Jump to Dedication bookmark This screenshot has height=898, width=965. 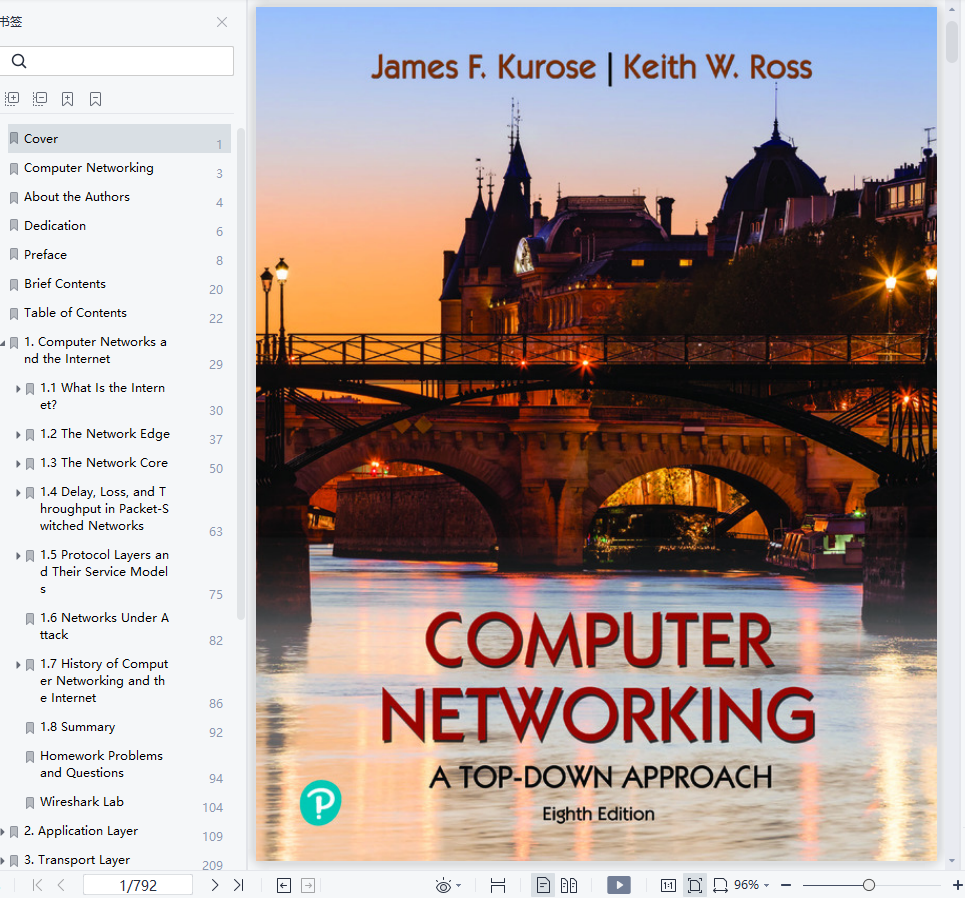[55, 225]
